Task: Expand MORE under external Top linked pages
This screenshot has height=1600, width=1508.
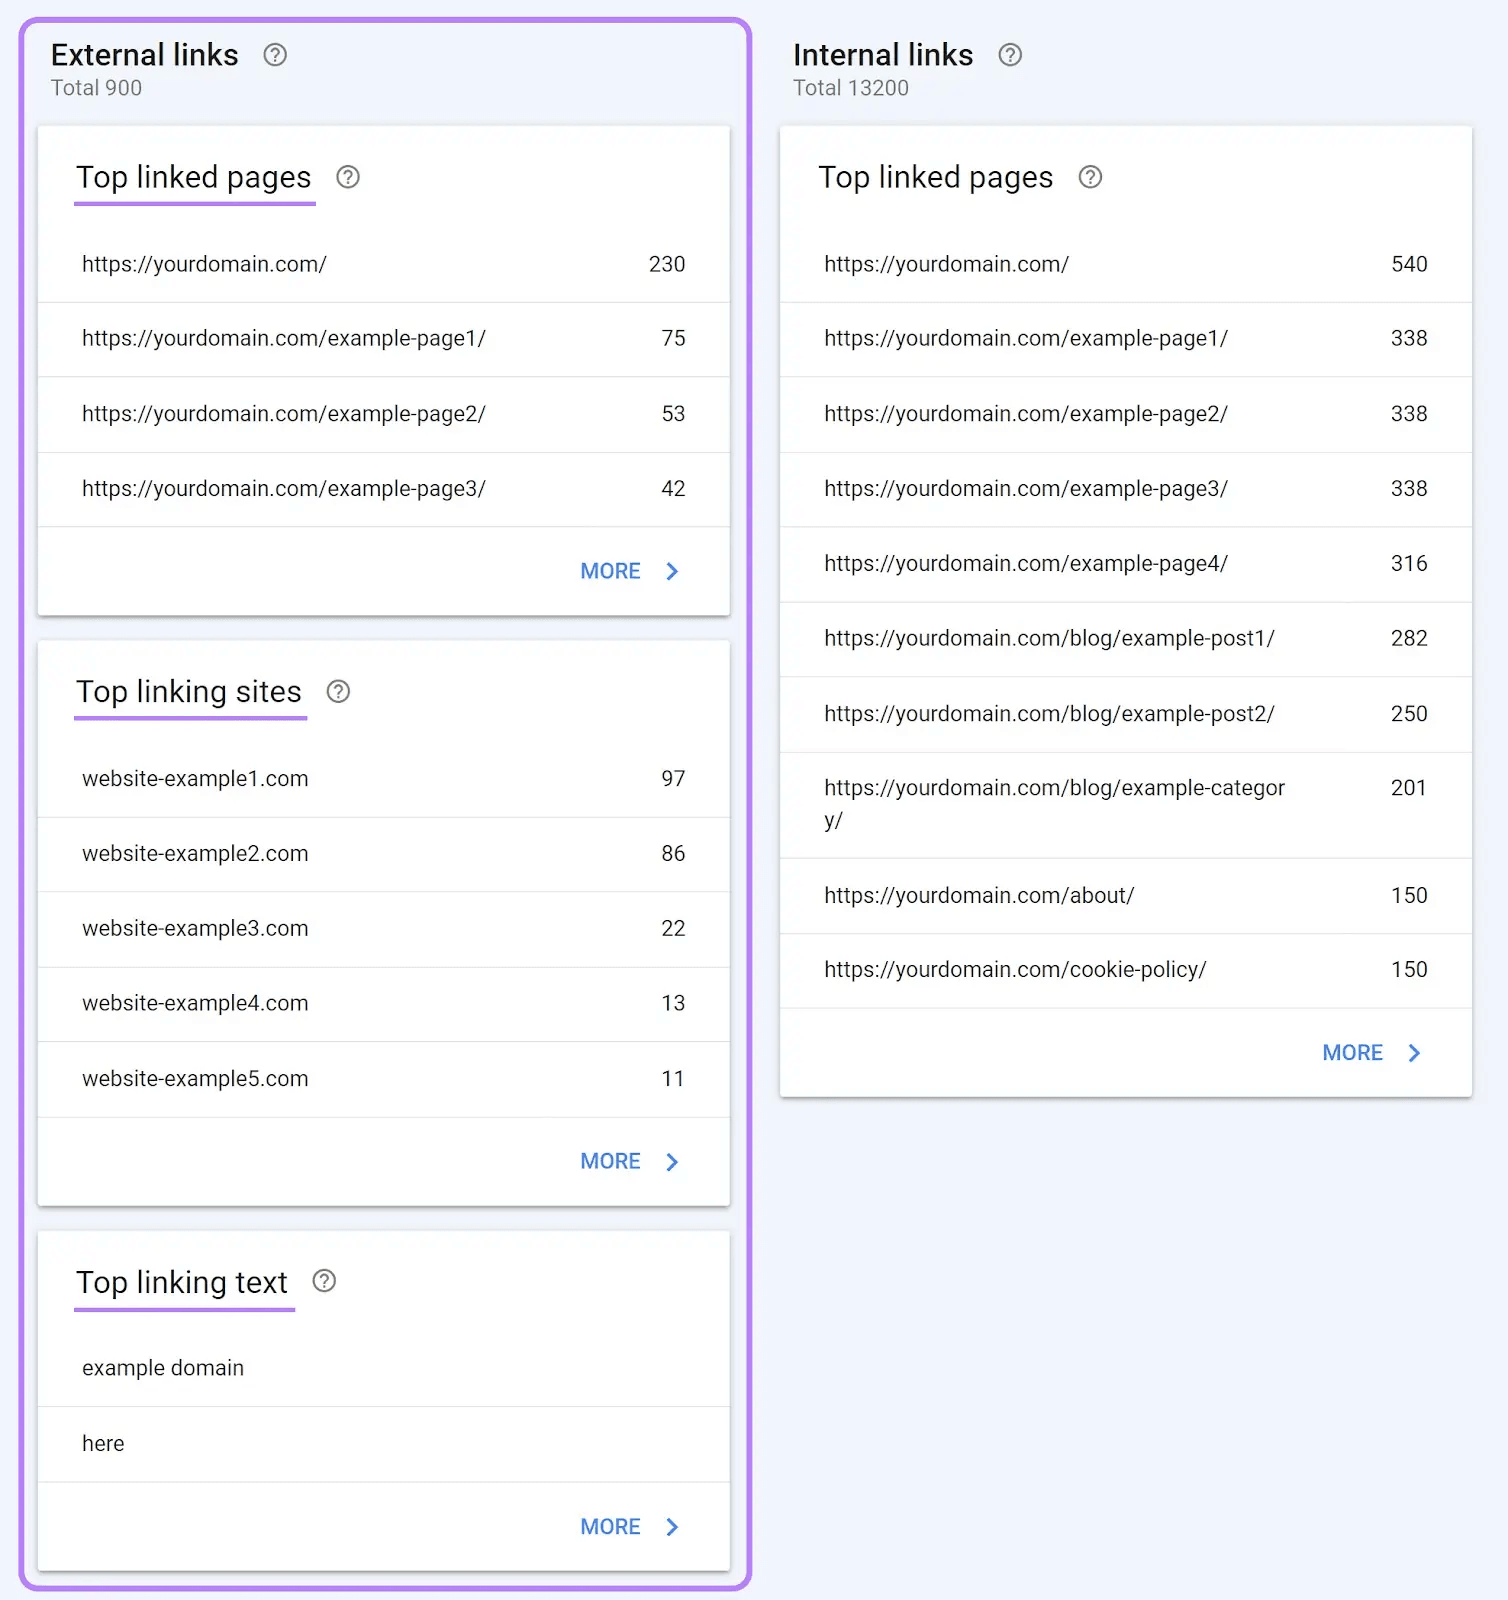Action: click(x=629, y=571)
